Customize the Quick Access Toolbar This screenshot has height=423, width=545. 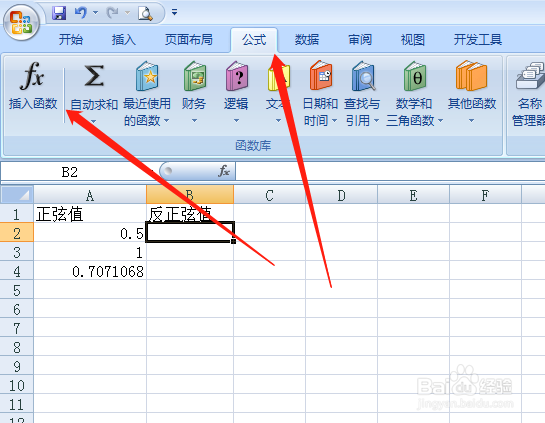pos(174,13)
